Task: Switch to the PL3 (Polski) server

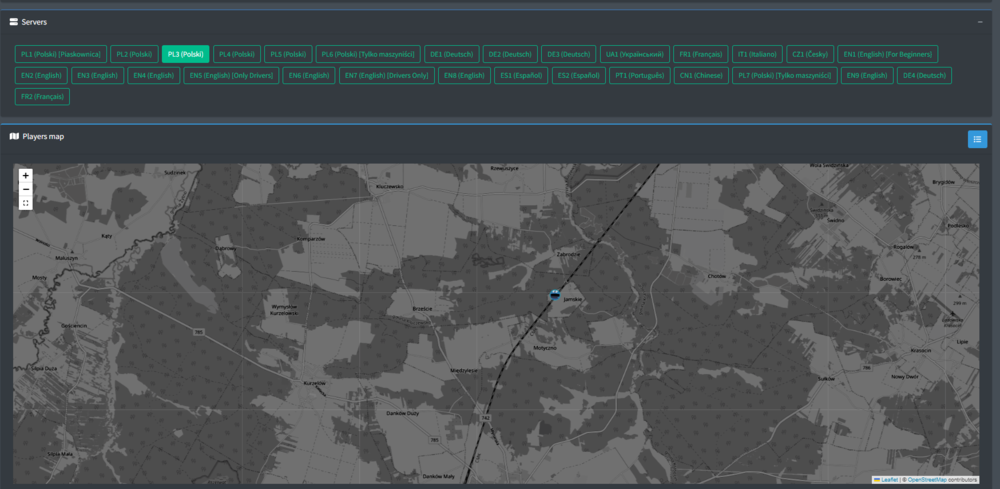Action: [185, 54]
